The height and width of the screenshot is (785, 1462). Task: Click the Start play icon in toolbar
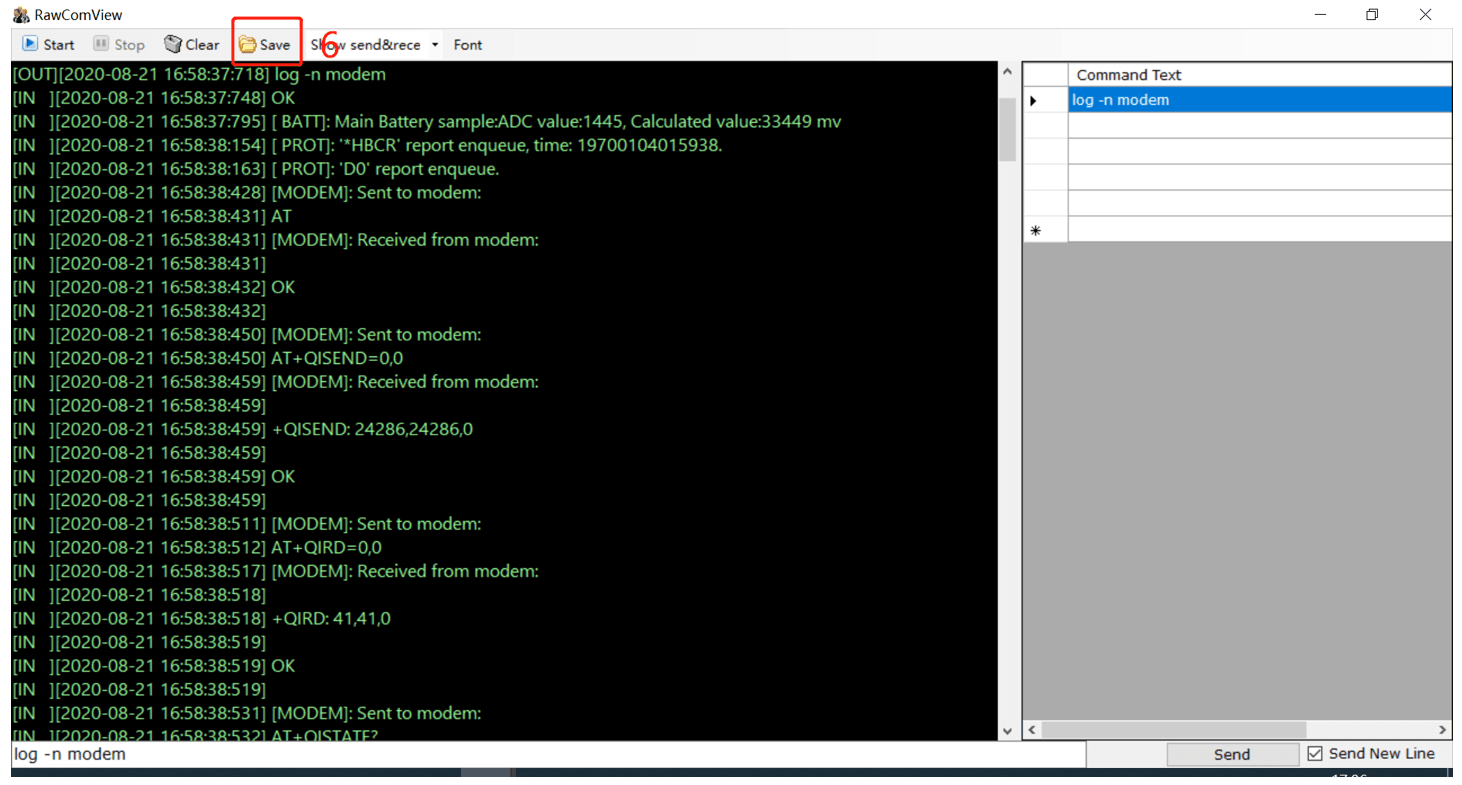pos(30,44)
